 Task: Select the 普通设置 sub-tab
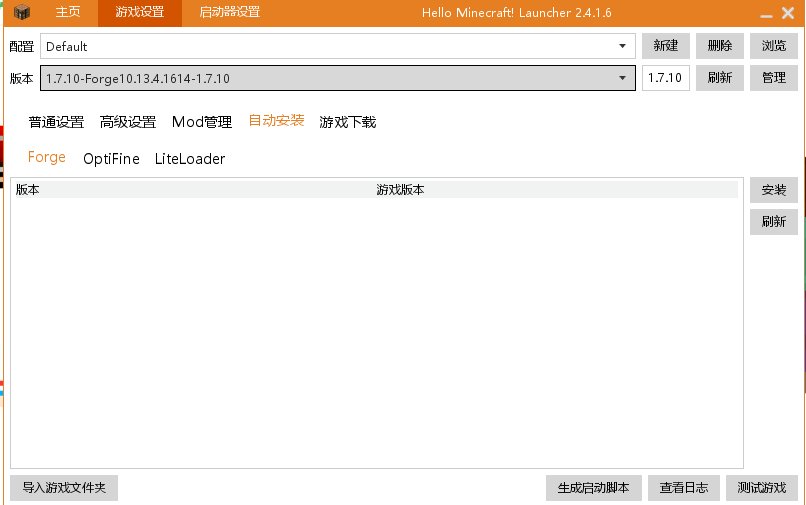(57, 122)
